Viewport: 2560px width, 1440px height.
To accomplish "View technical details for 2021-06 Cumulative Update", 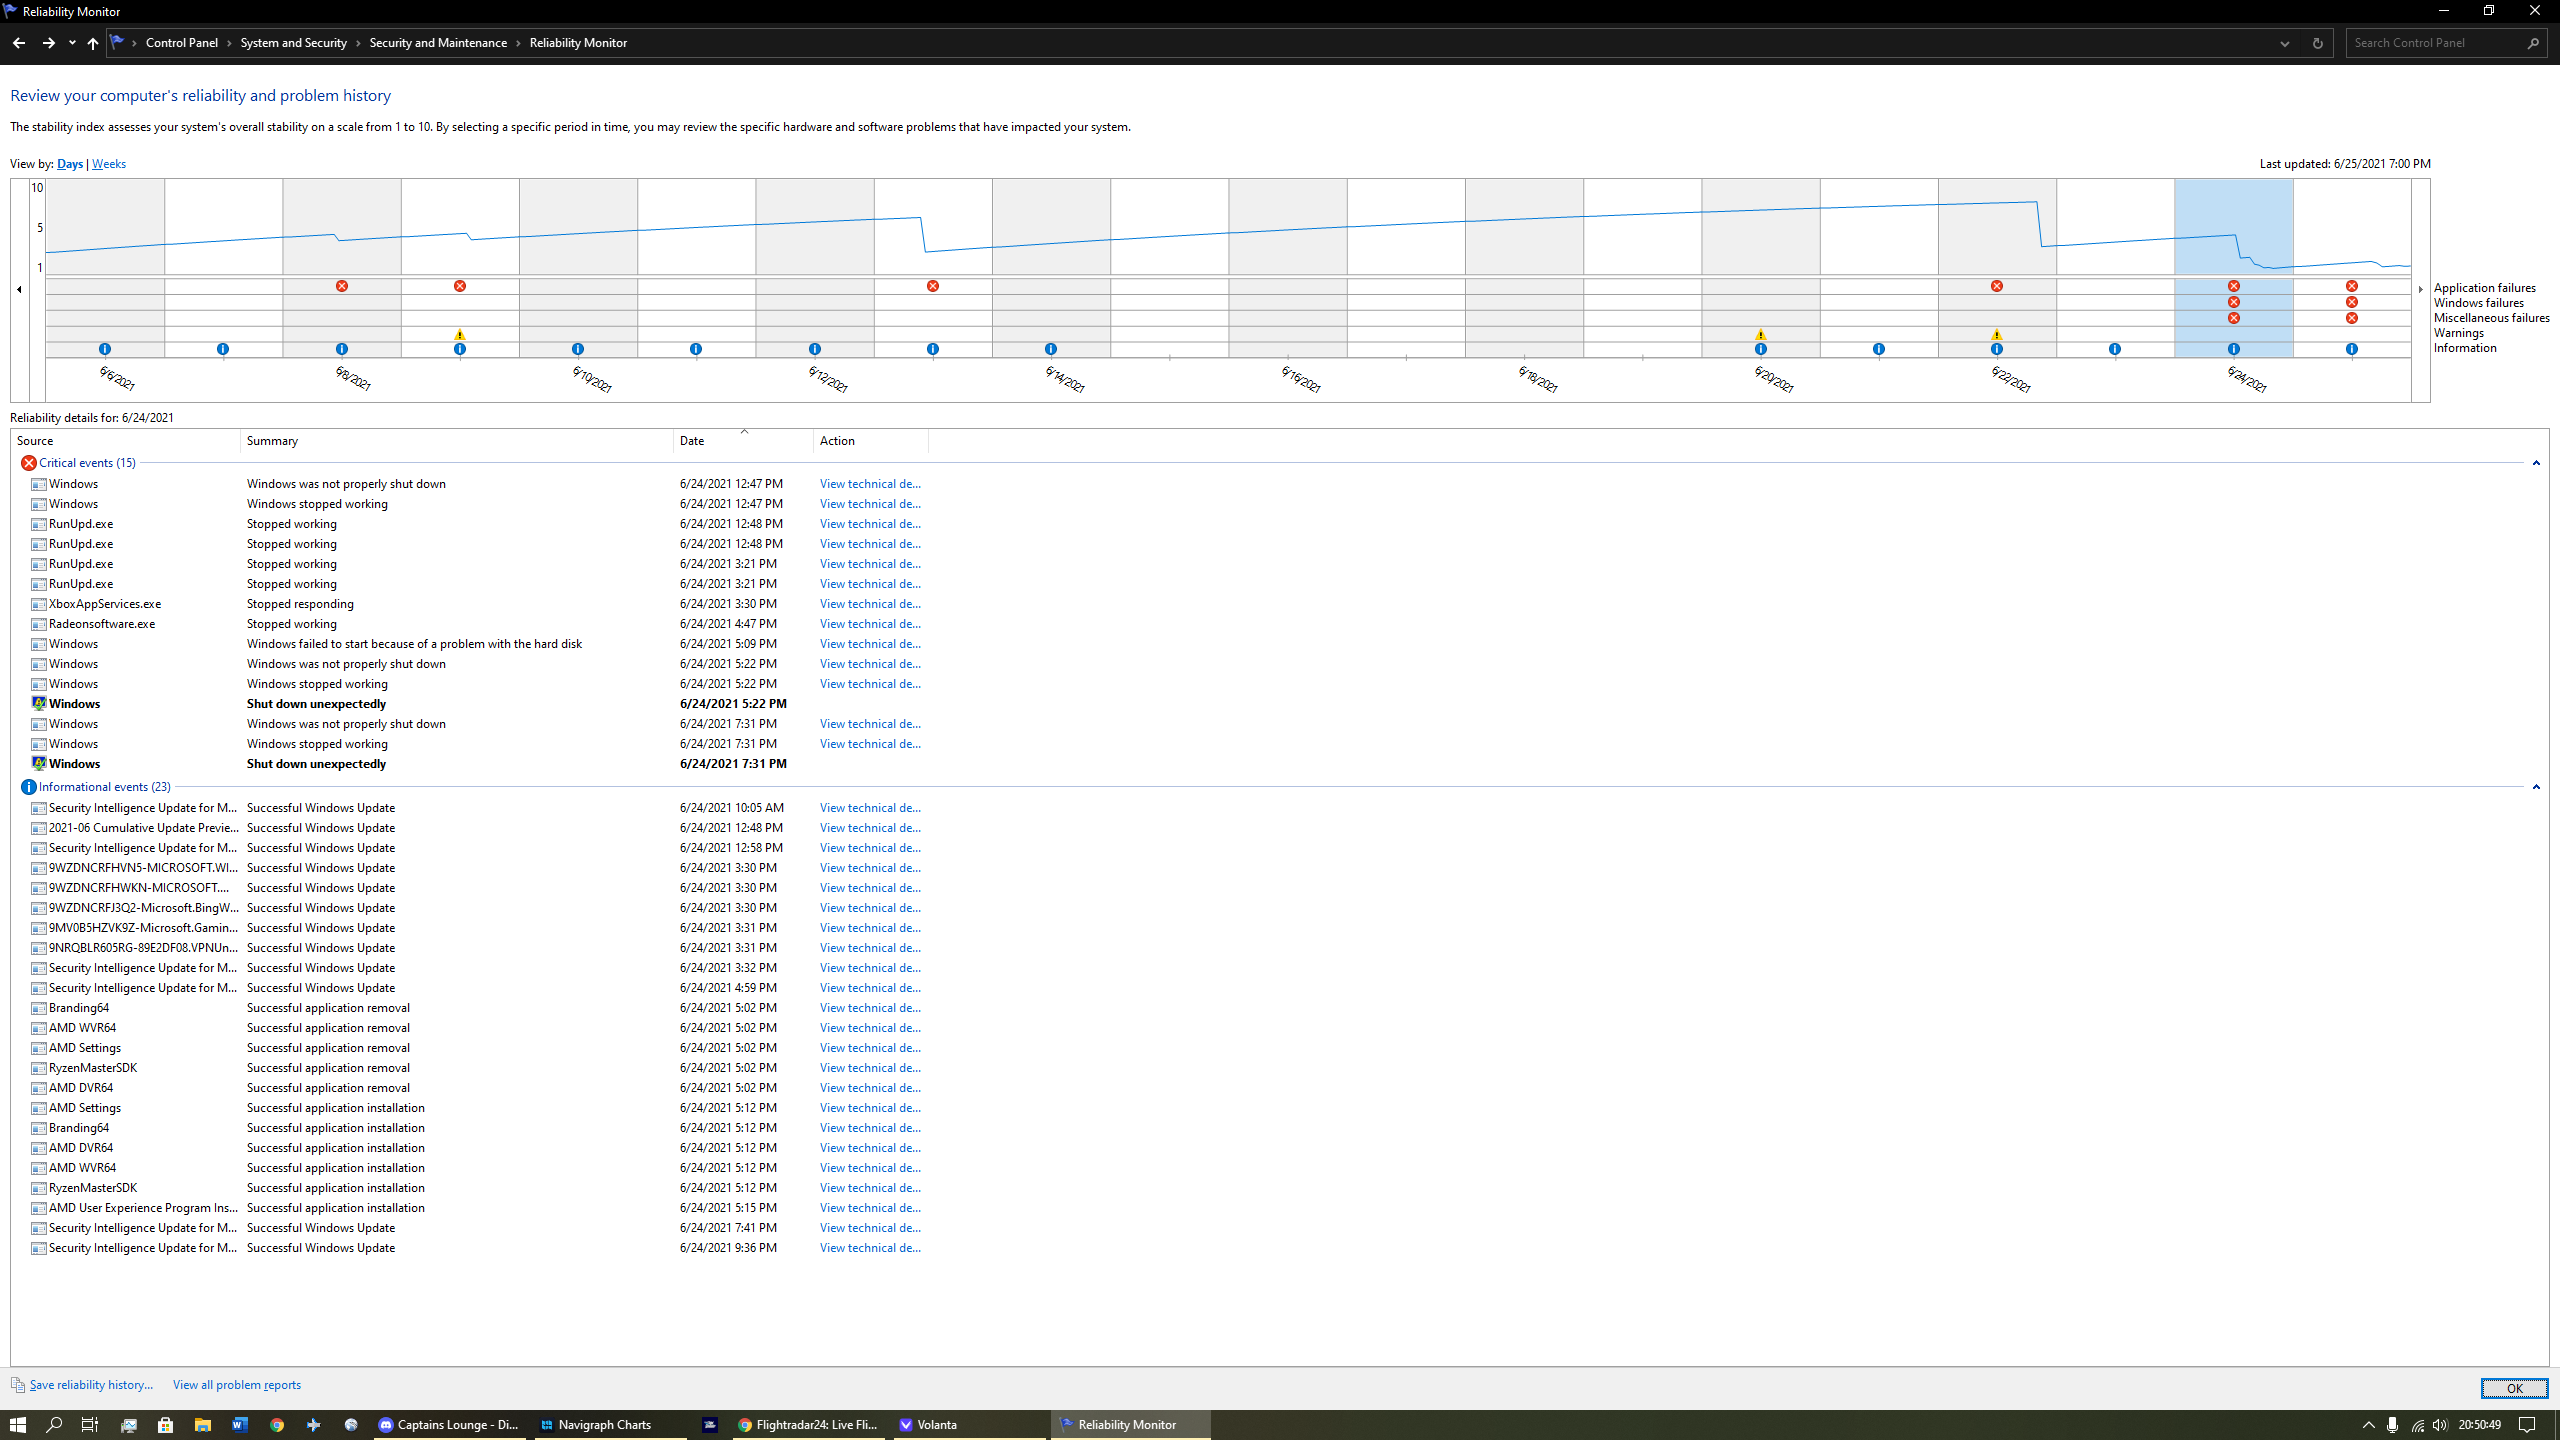I will (870, 828).
